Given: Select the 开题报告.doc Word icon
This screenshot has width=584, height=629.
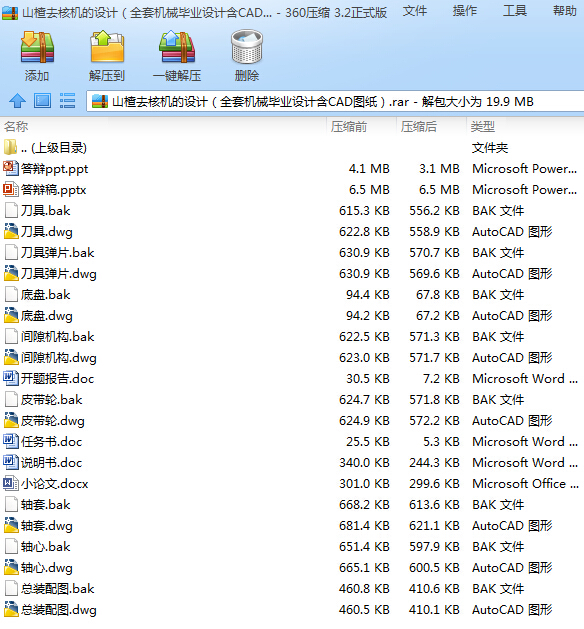Looking at the screenshot, I should click(x=10, y=378).
